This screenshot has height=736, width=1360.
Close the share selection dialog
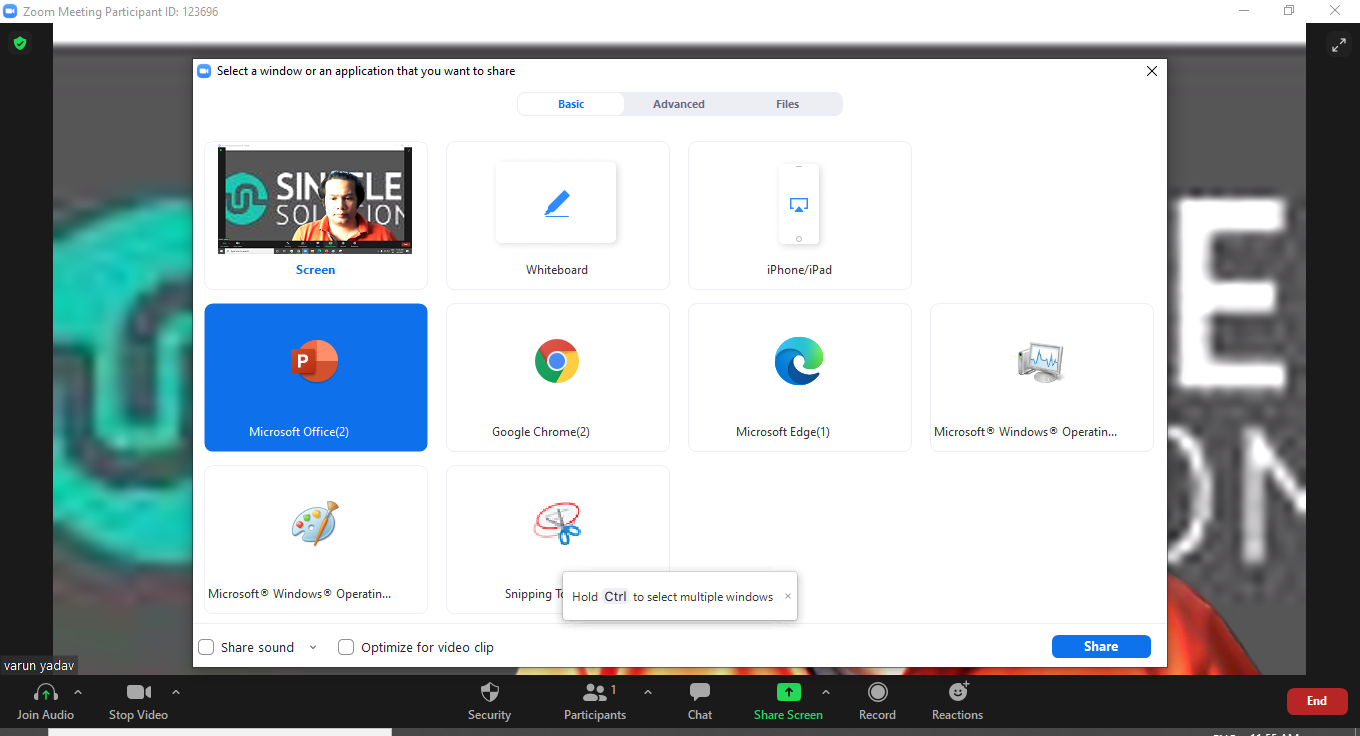tap(1152, 71)
